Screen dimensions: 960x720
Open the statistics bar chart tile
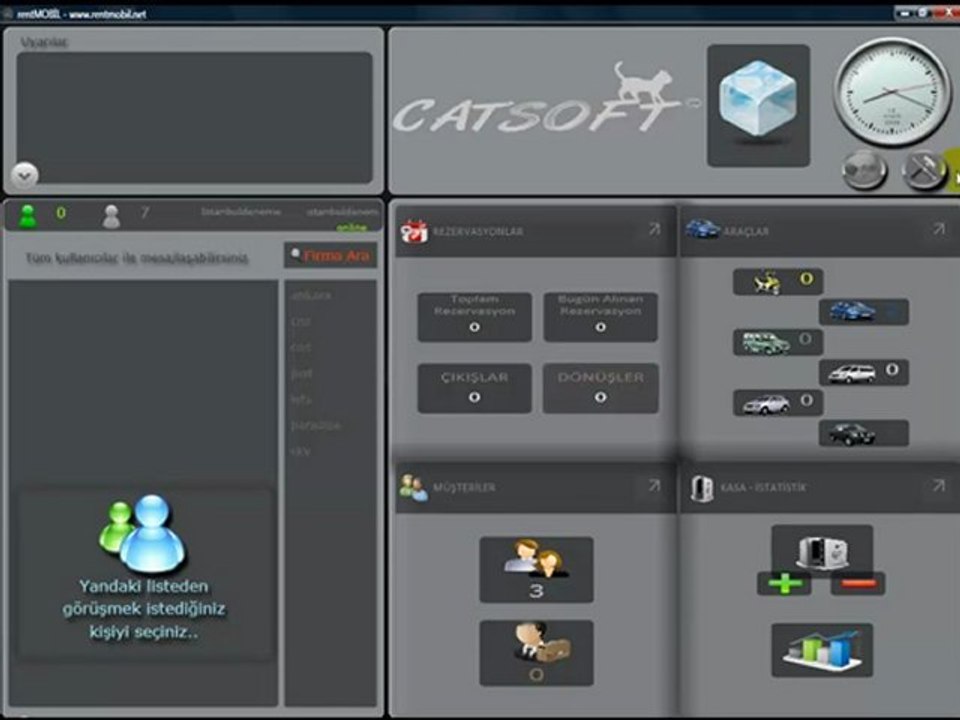[822, 650]
